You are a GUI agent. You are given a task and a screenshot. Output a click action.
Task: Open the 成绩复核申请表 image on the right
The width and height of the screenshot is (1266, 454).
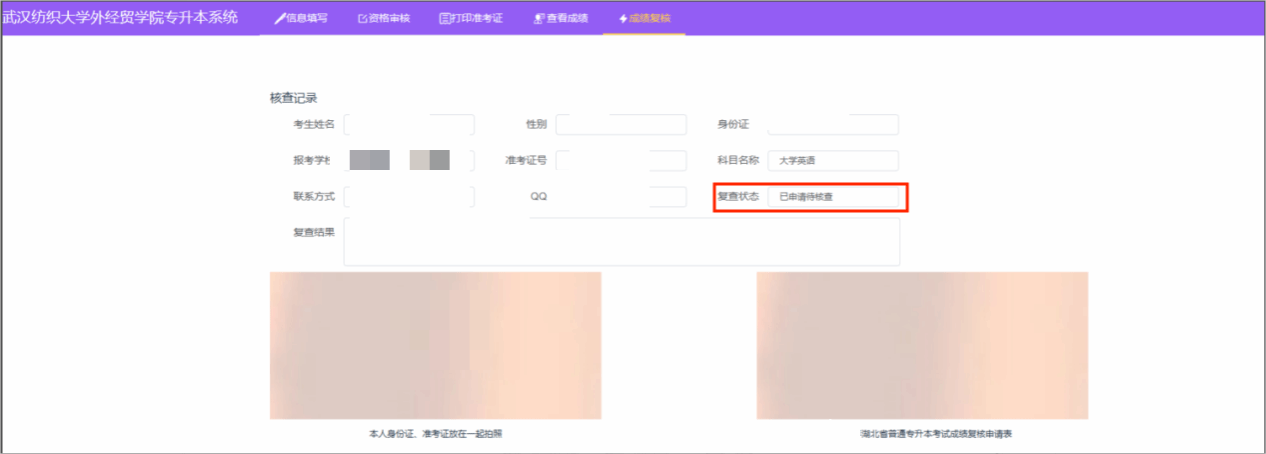pyautogui.click(x=922, y=345)
